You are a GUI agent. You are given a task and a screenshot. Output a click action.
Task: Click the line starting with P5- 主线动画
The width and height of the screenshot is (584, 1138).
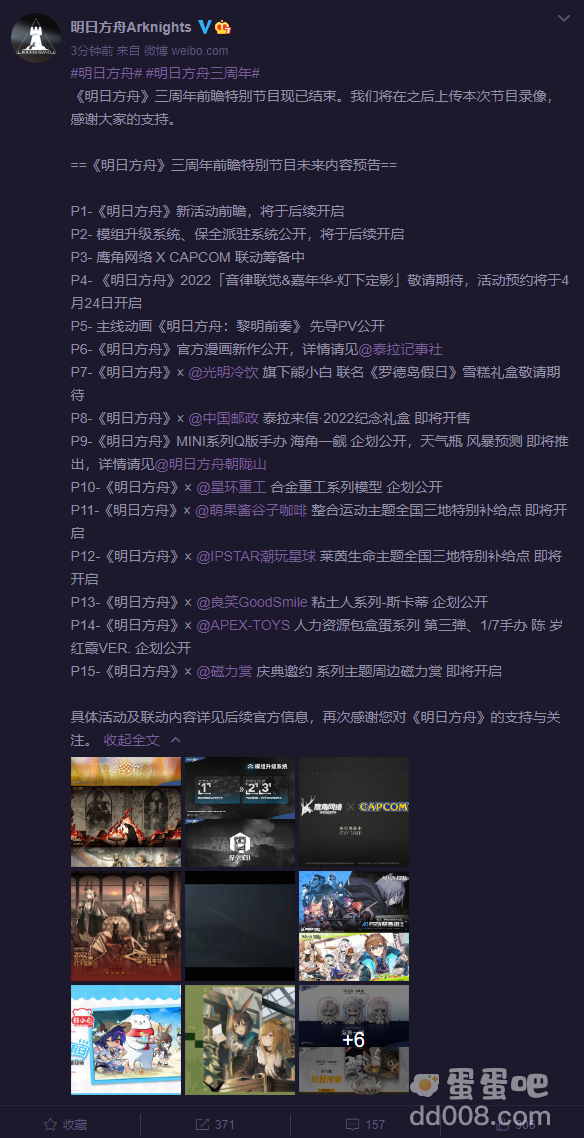pyautogui.click(x=228, y=326)
